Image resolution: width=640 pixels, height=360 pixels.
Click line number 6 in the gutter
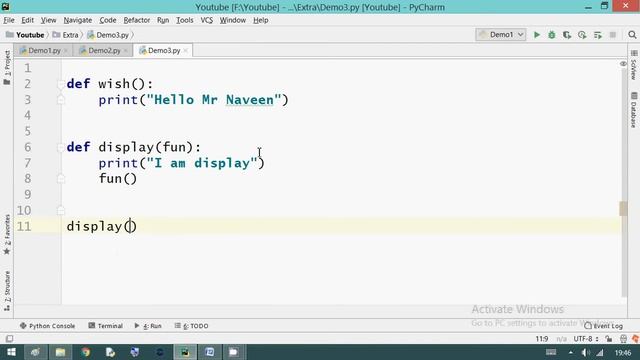(x=27, y=147)
